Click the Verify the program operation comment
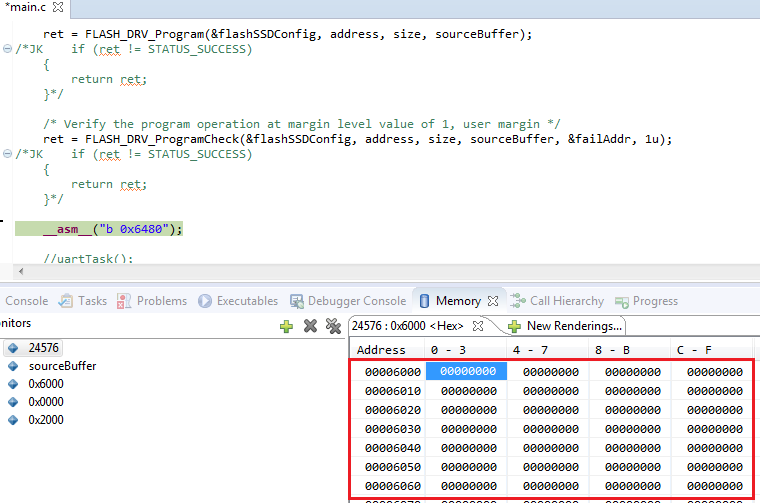Screen dimensions: 760x503 (301, 124)
